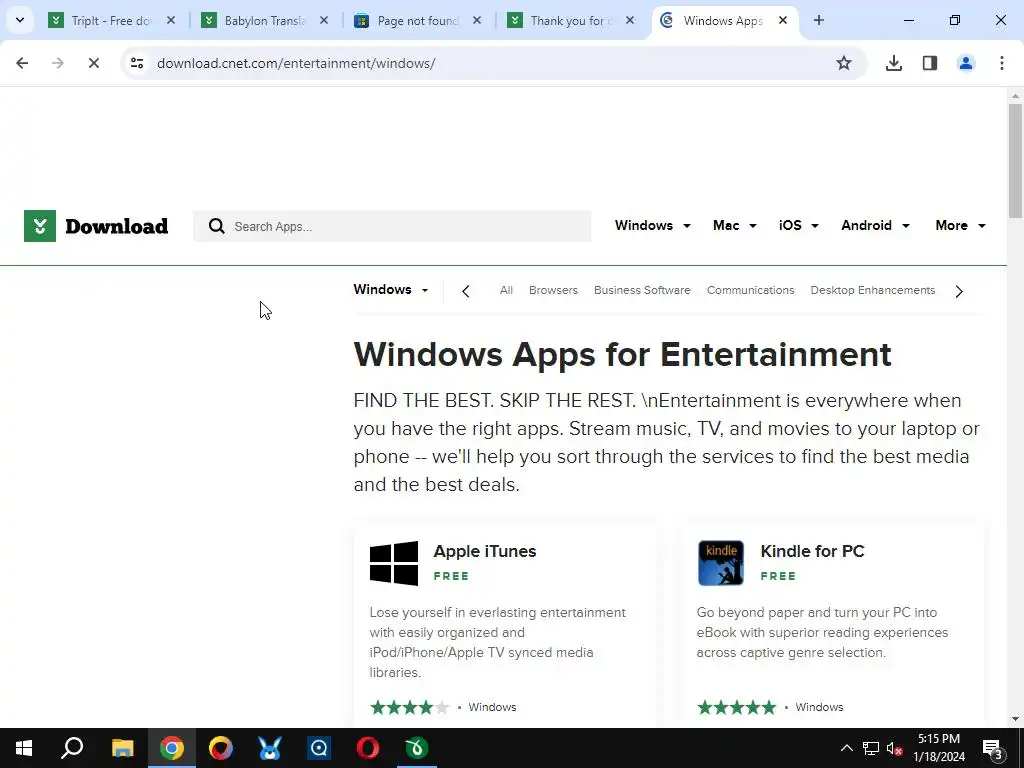Open the yellow-red circular app in taskbar

(221, 748)
